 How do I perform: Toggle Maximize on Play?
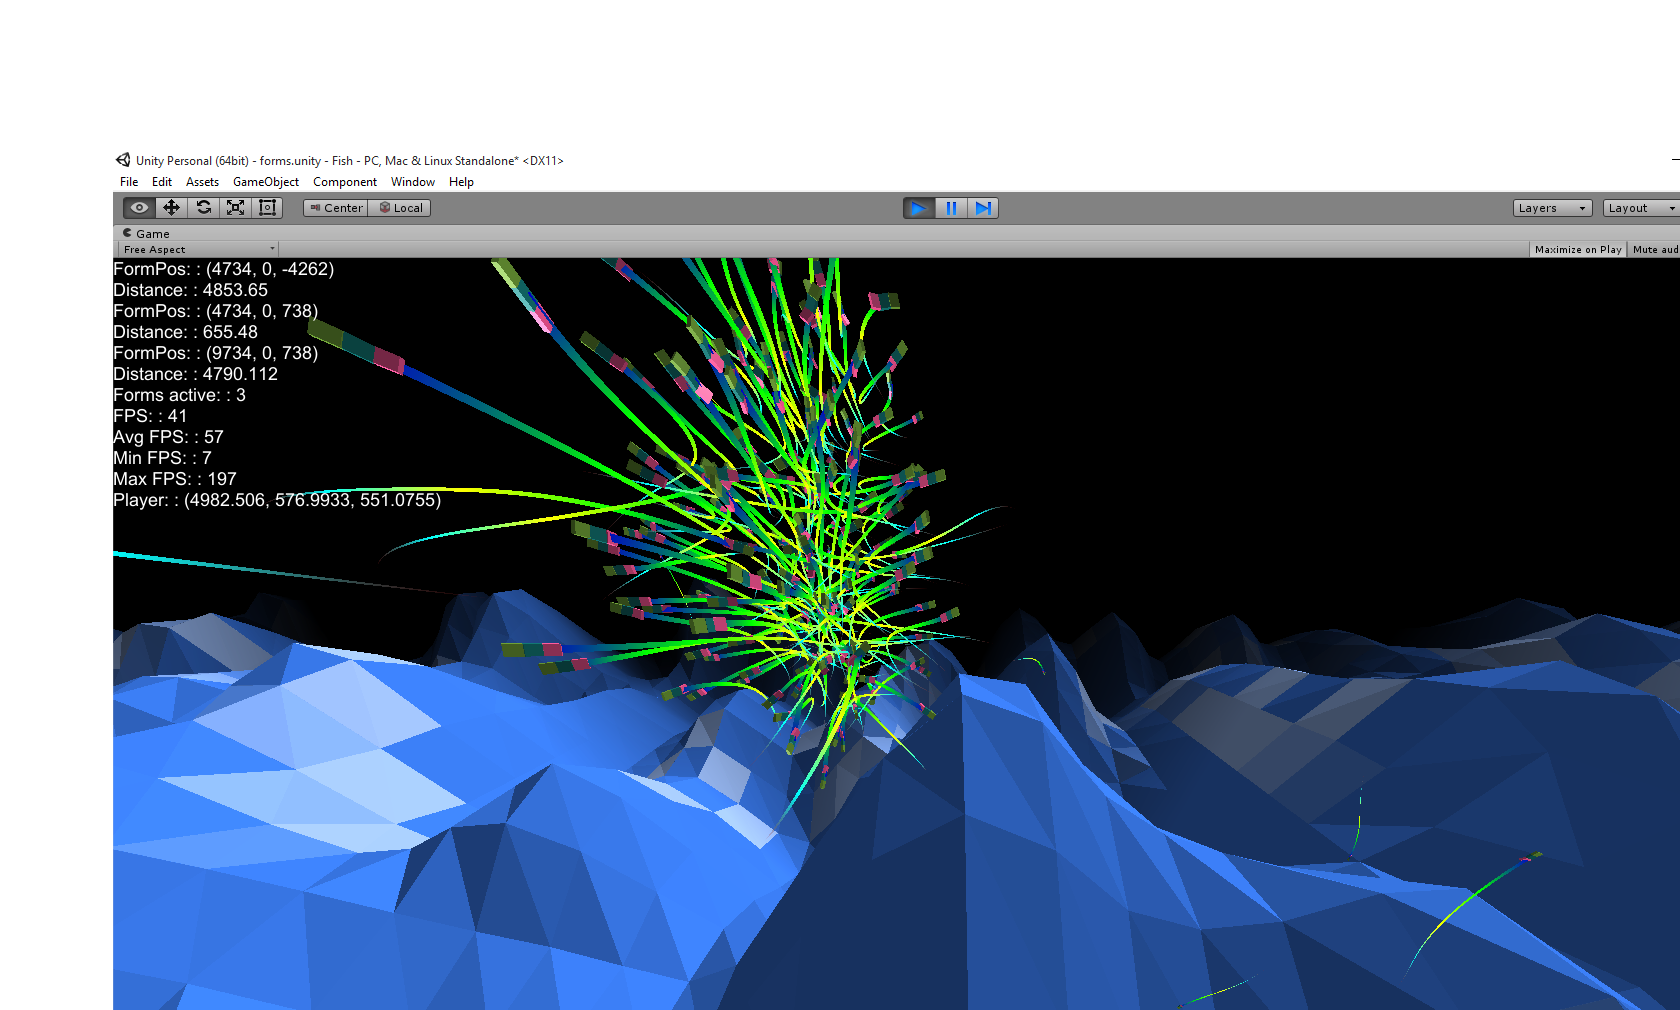(1577, 250)
